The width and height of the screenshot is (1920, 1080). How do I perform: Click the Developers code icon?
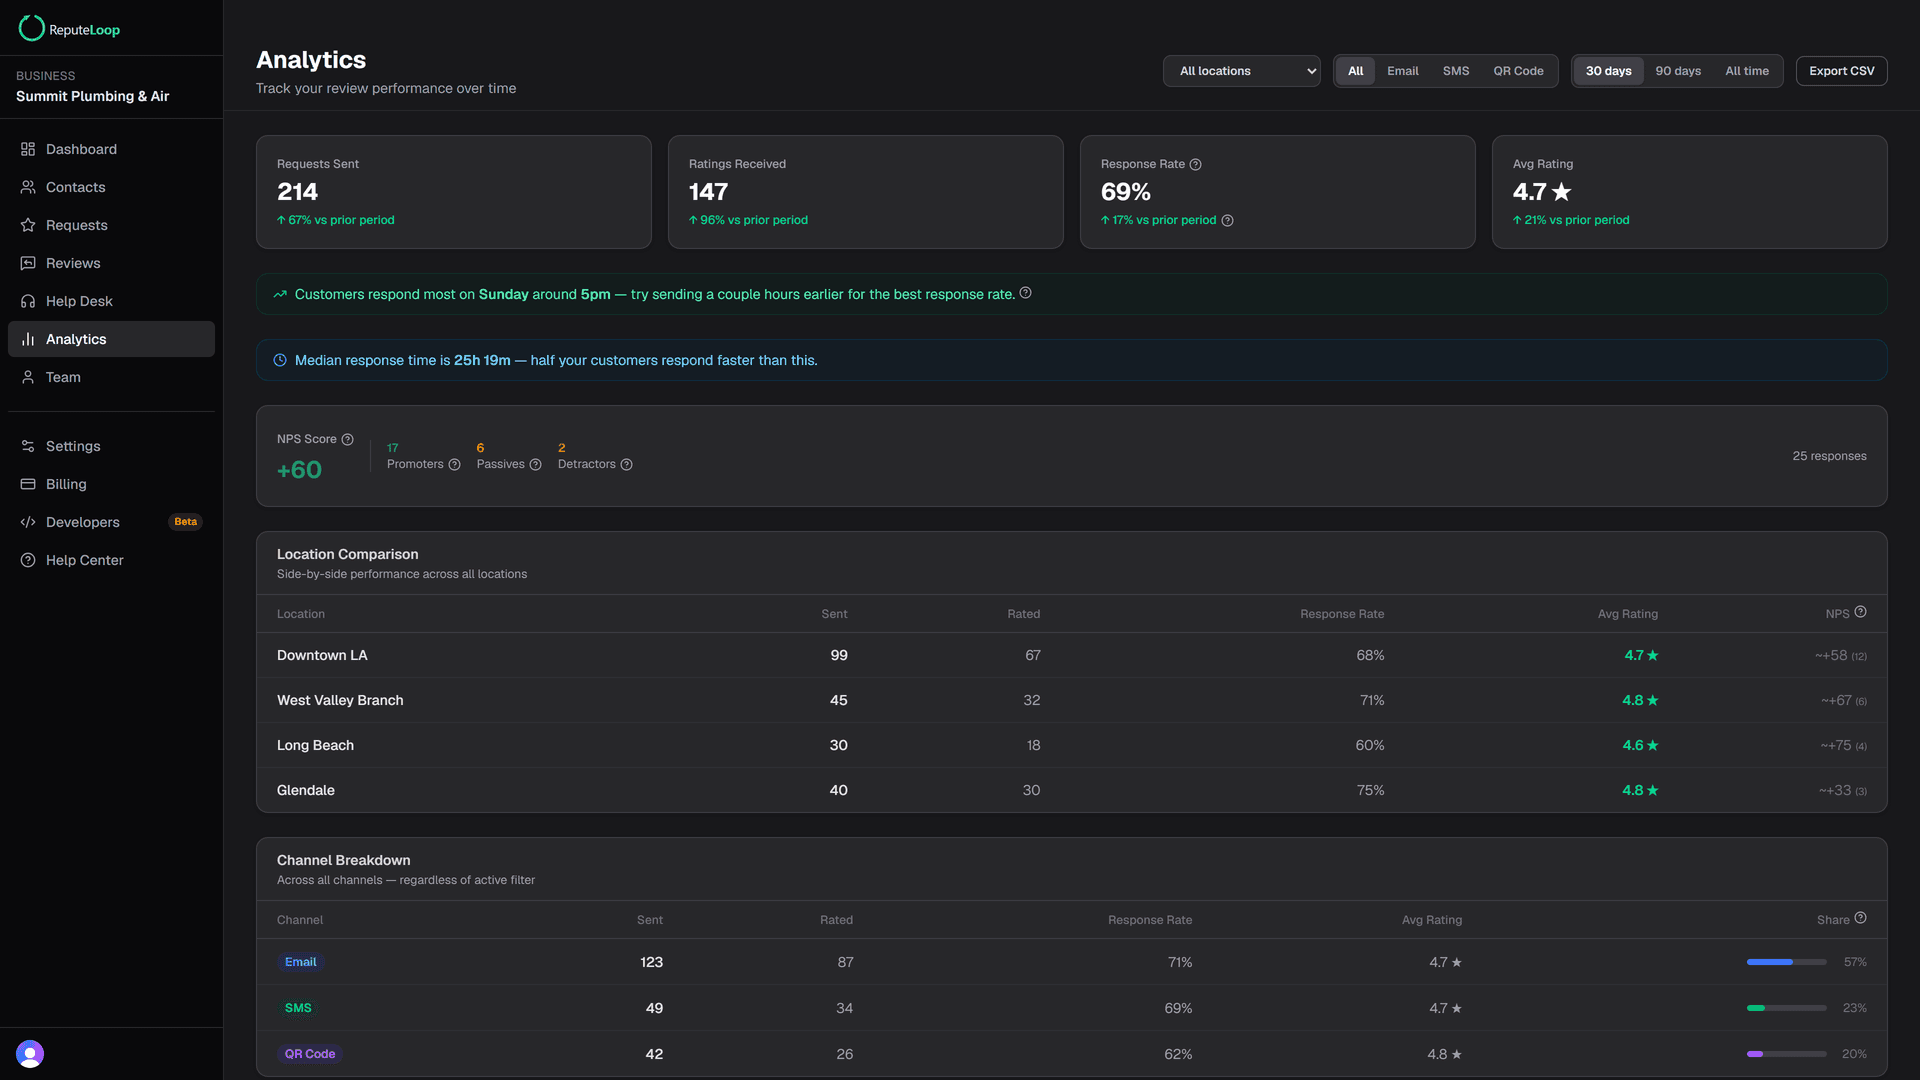pyautogui.click(x=28, y=522)
